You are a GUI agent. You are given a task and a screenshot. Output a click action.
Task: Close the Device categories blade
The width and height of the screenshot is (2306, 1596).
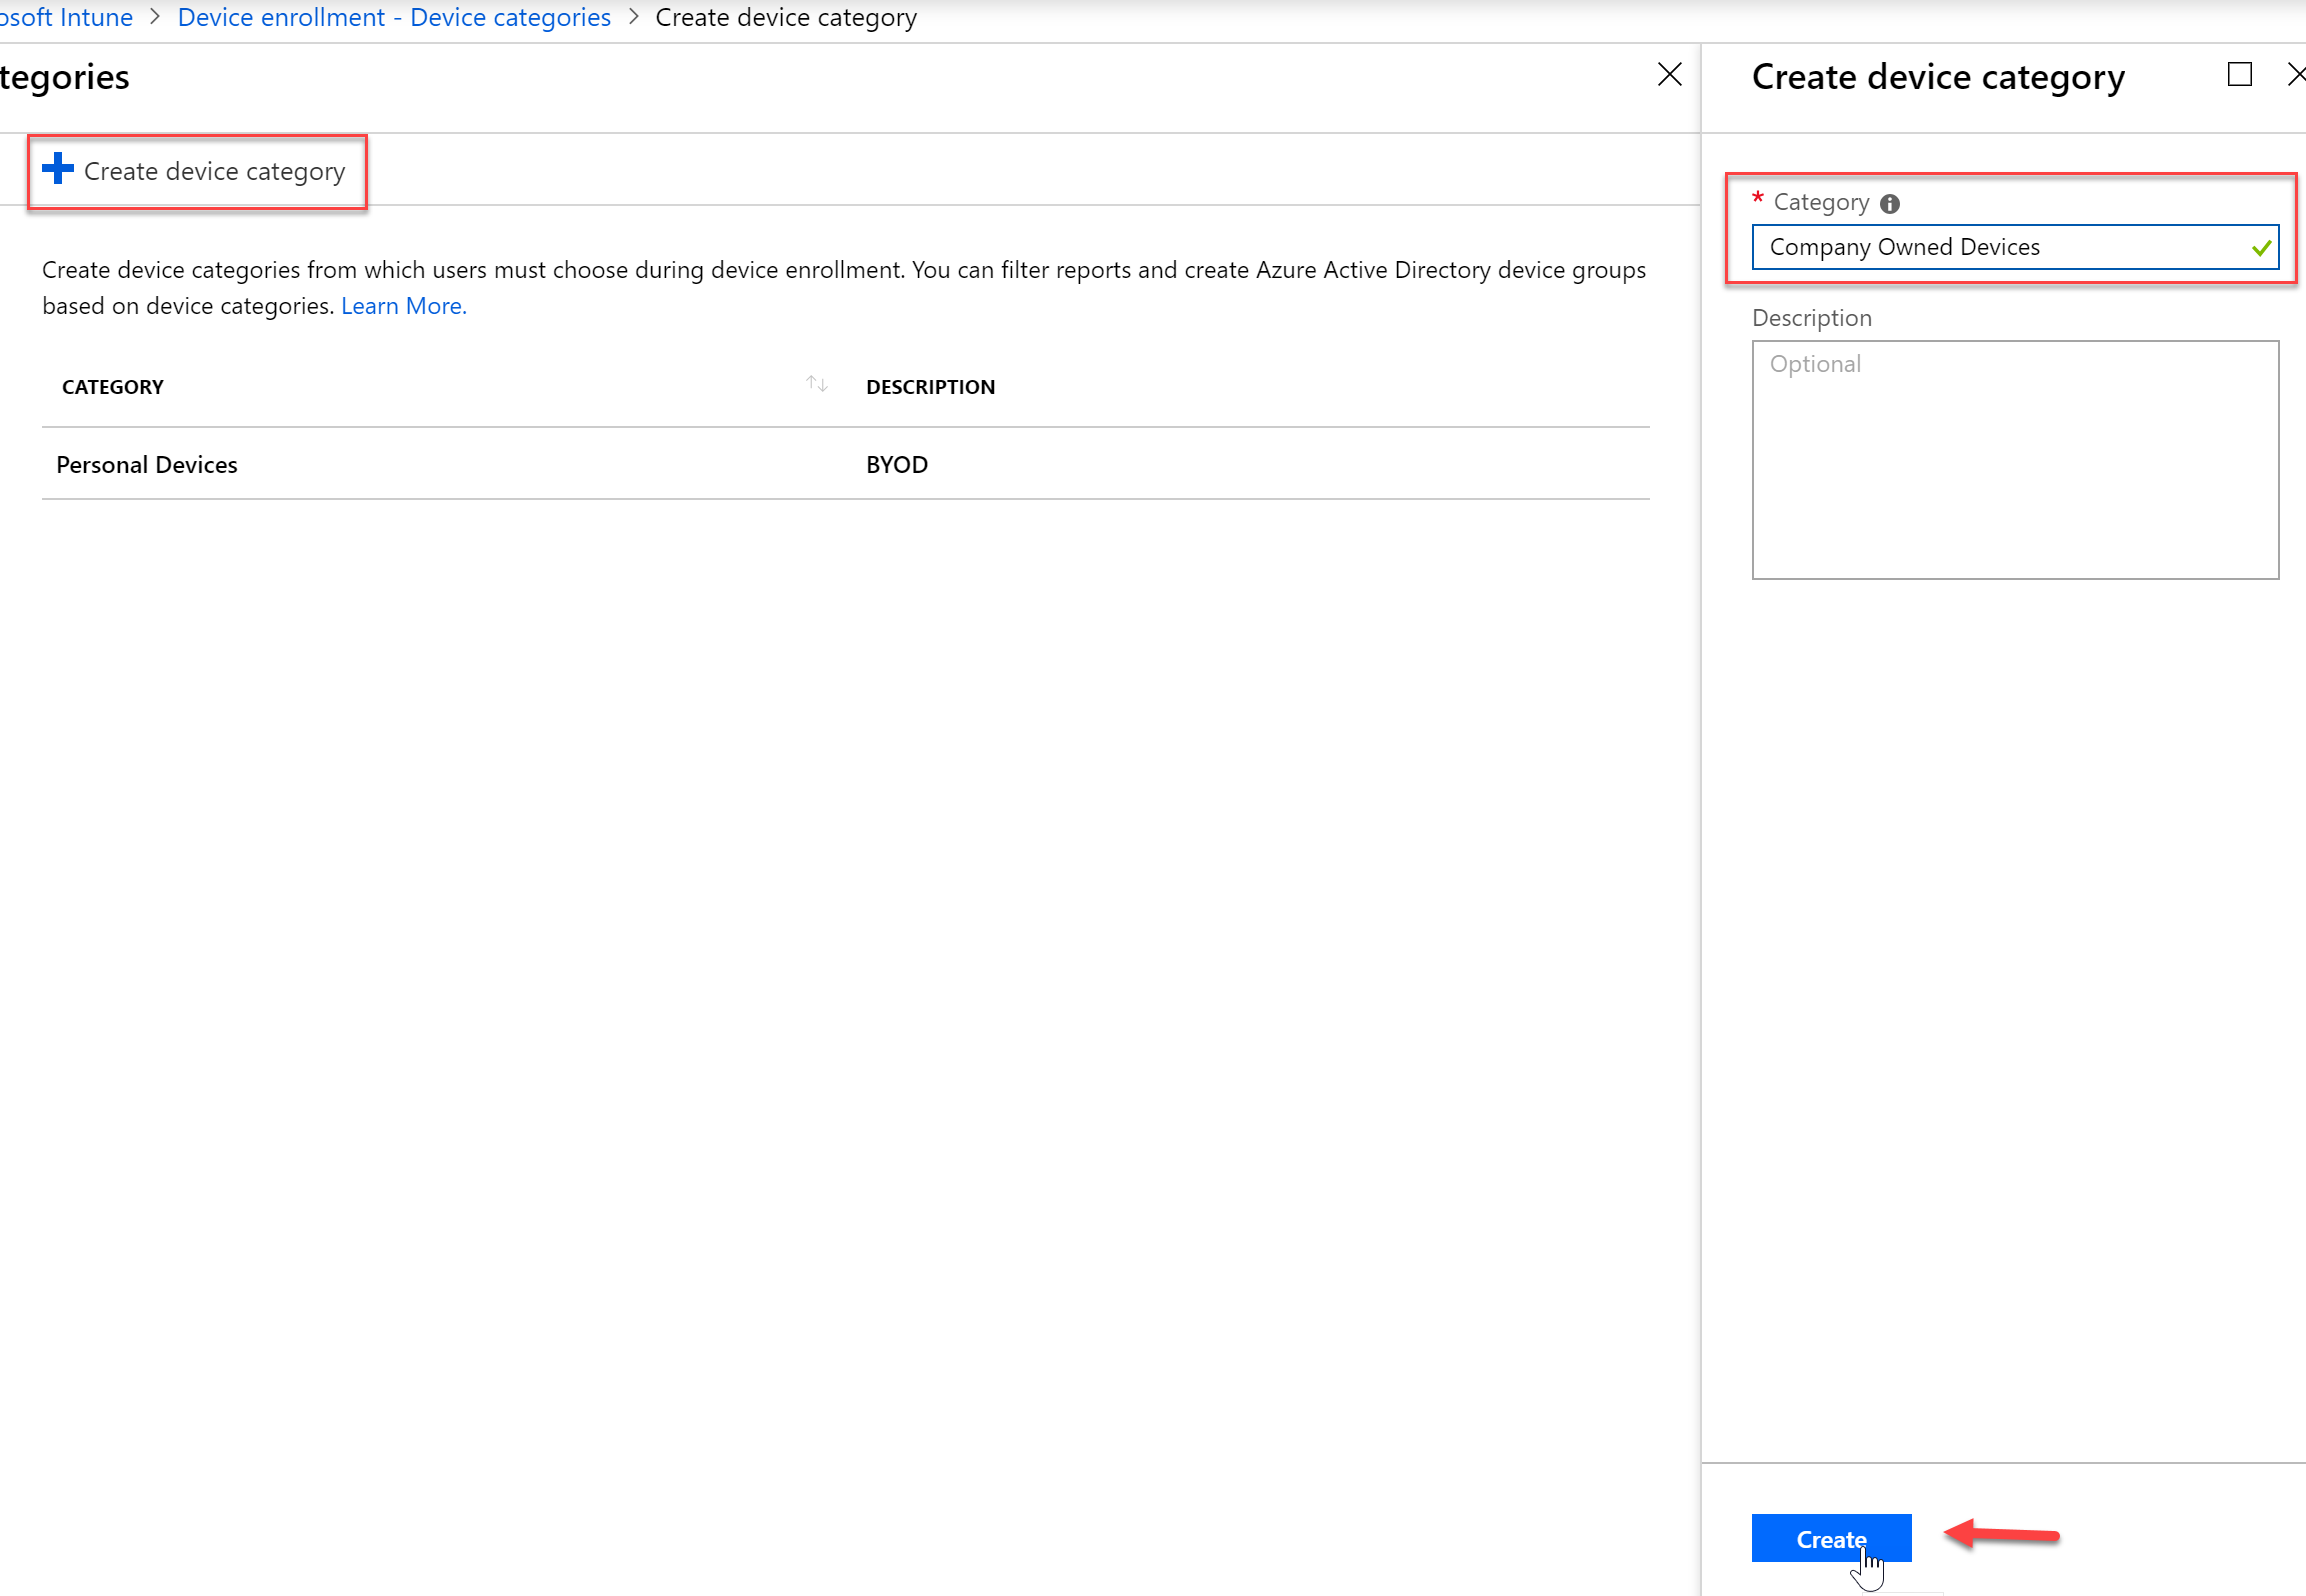pos(1669,75)
